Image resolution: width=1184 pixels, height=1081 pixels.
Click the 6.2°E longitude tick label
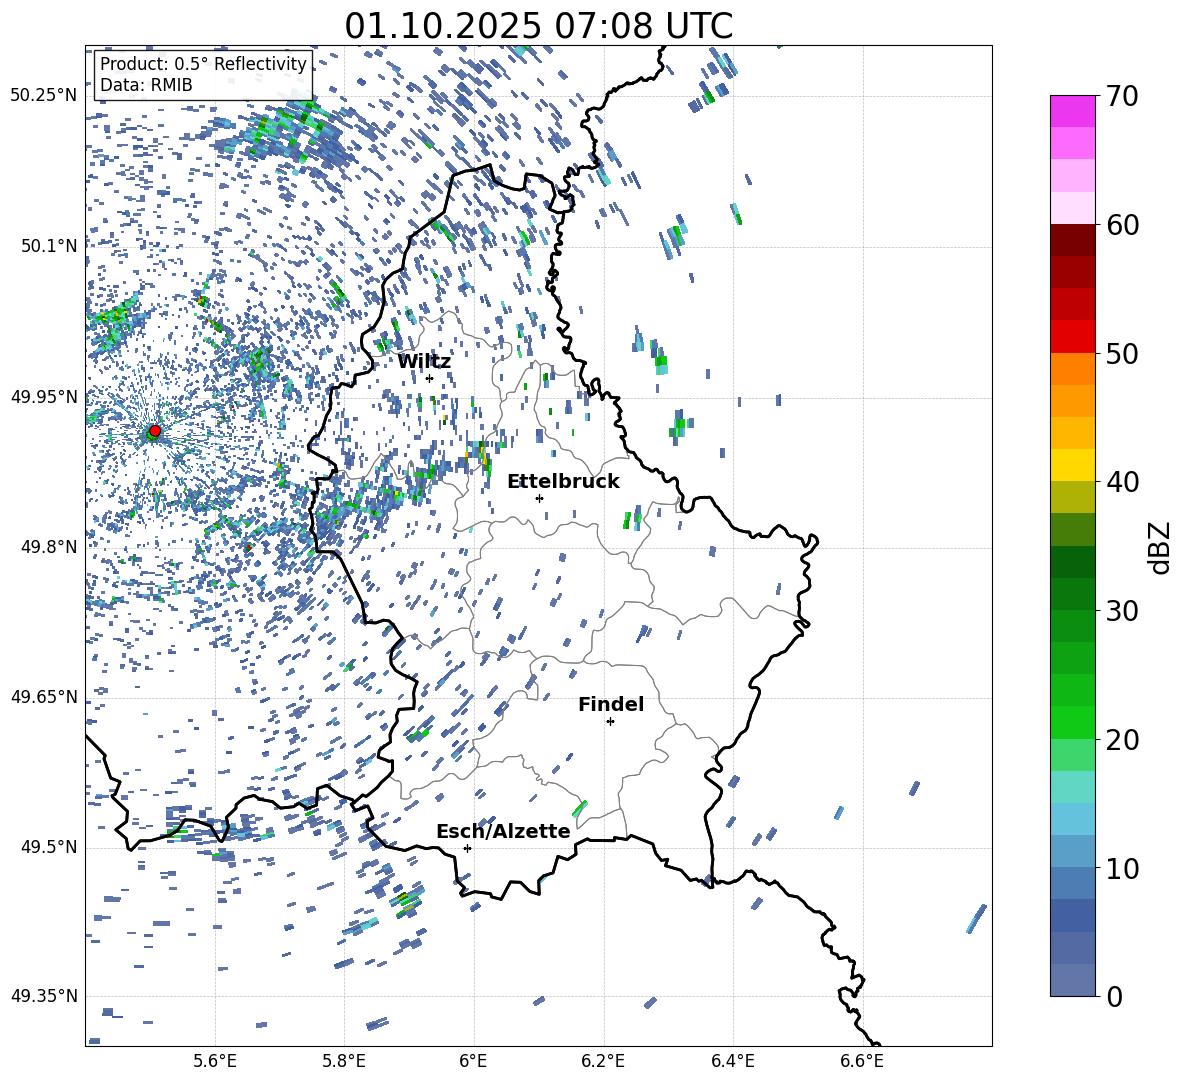tap(603, 1062)
